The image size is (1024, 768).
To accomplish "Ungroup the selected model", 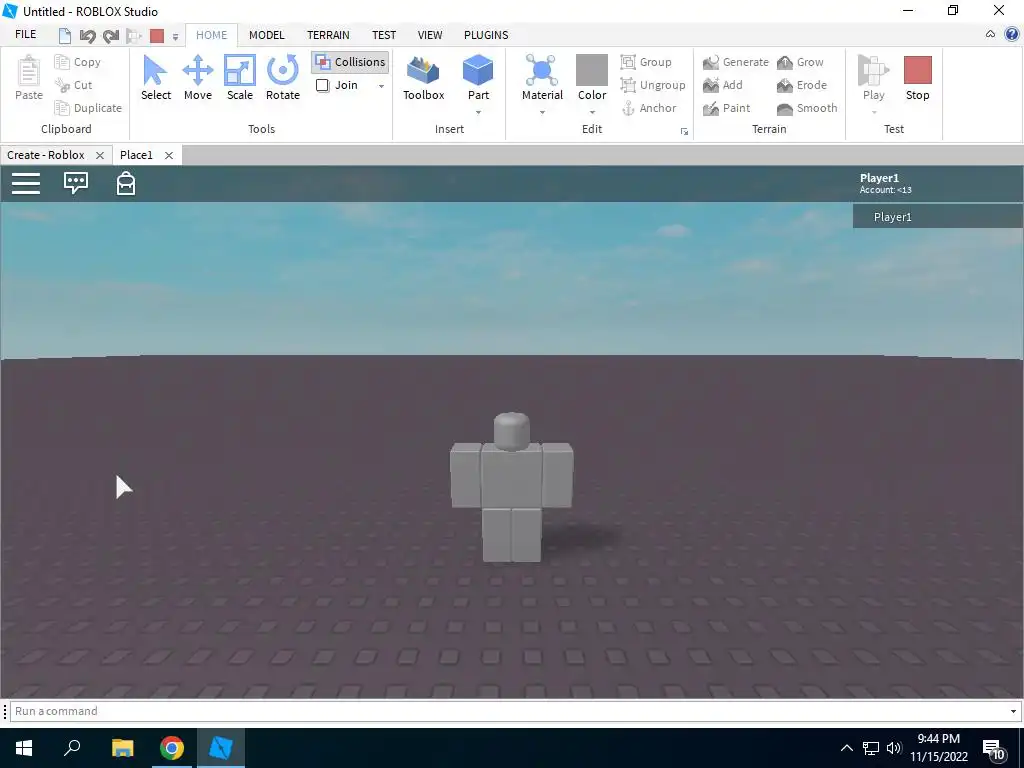I will (x=653, y=85).
